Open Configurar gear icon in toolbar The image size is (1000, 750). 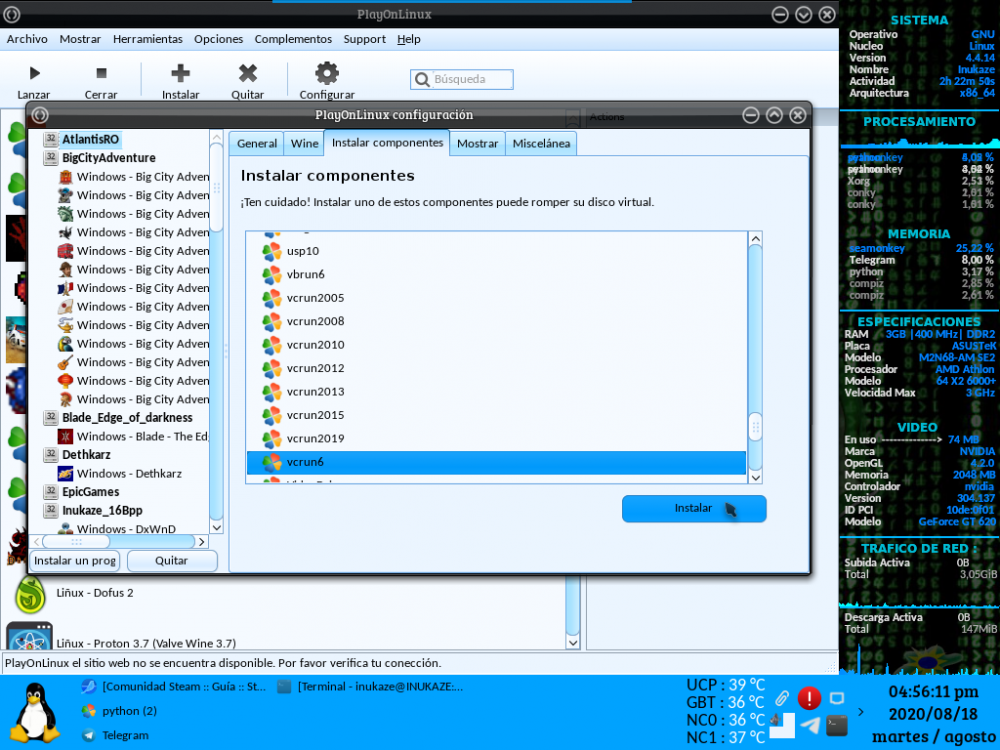tap(327, 73)
